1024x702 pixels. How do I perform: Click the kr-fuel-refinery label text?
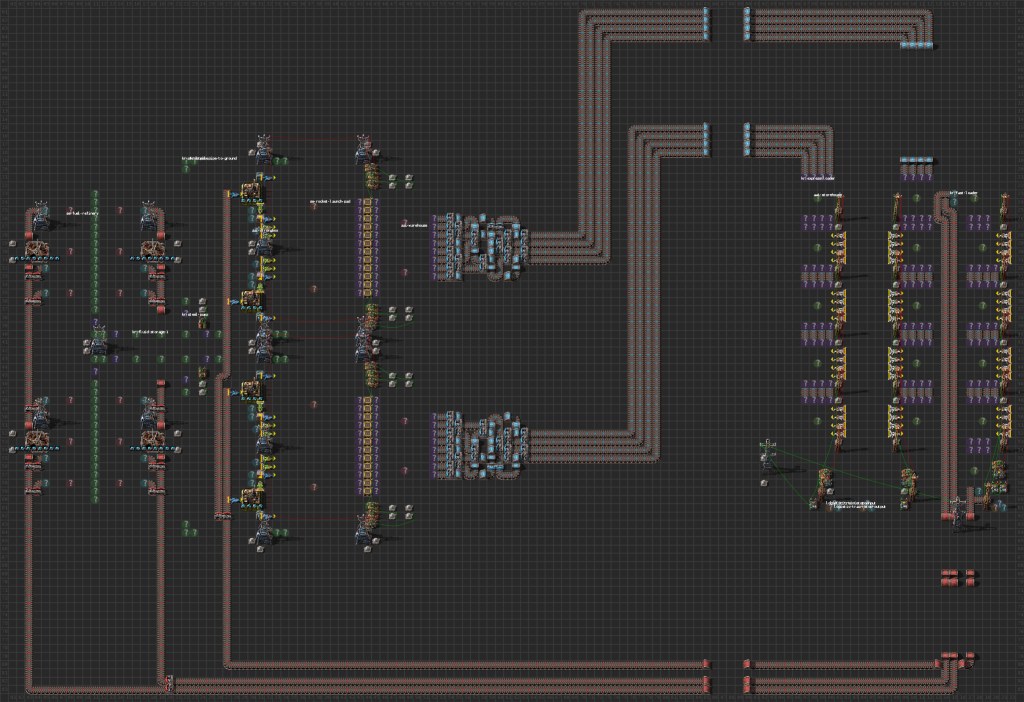[83, 213]
